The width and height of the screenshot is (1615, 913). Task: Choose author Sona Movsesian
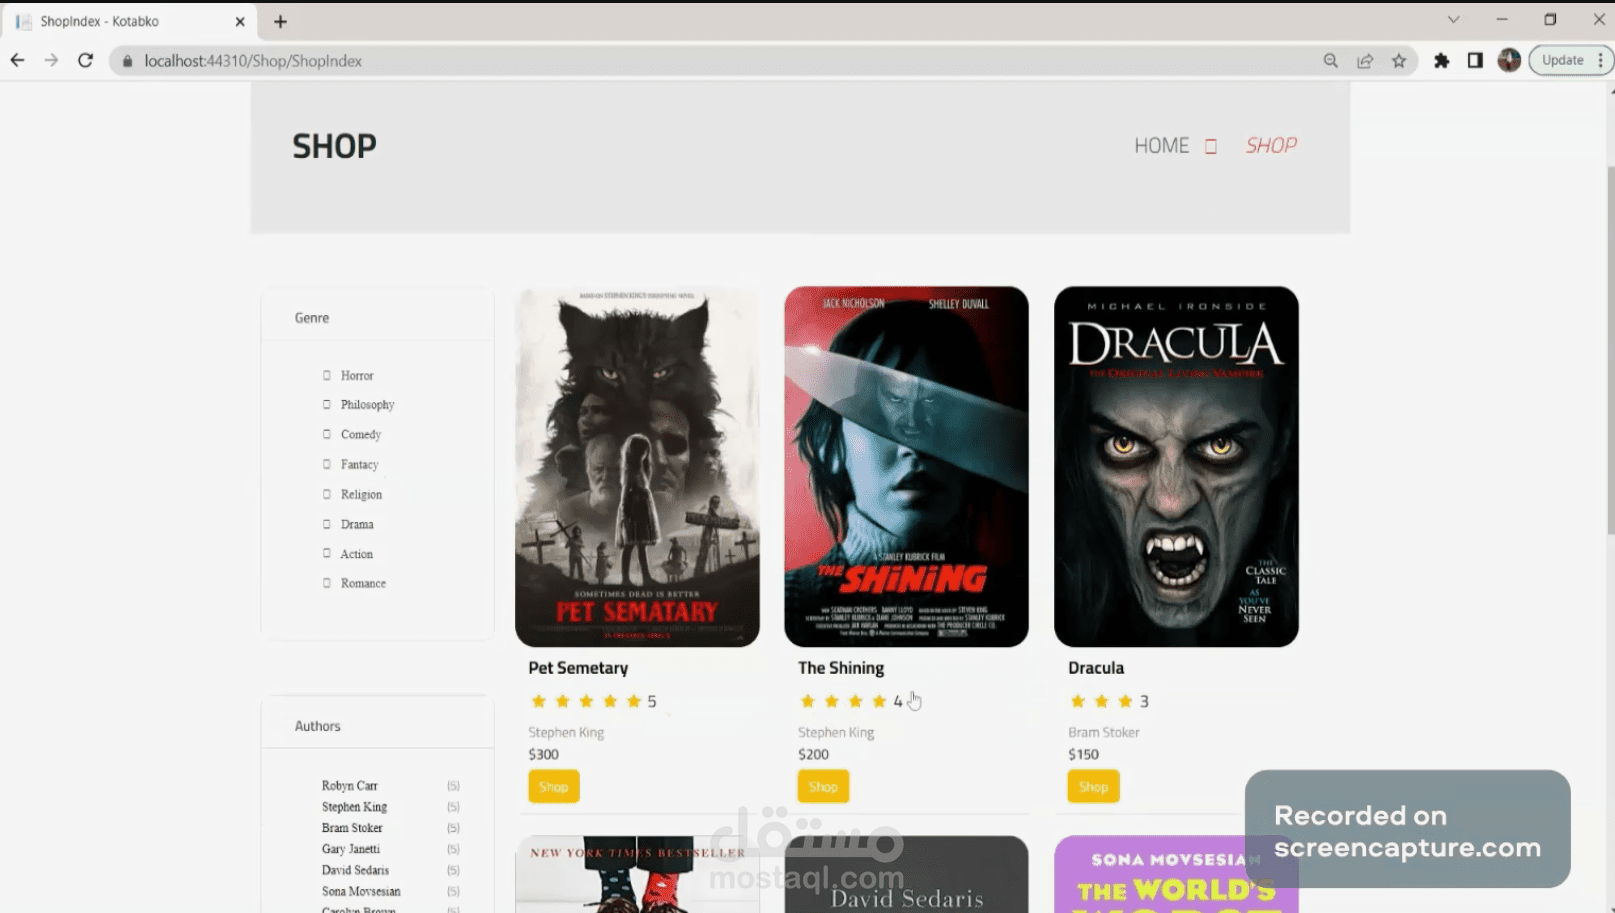tap(361, 891)
